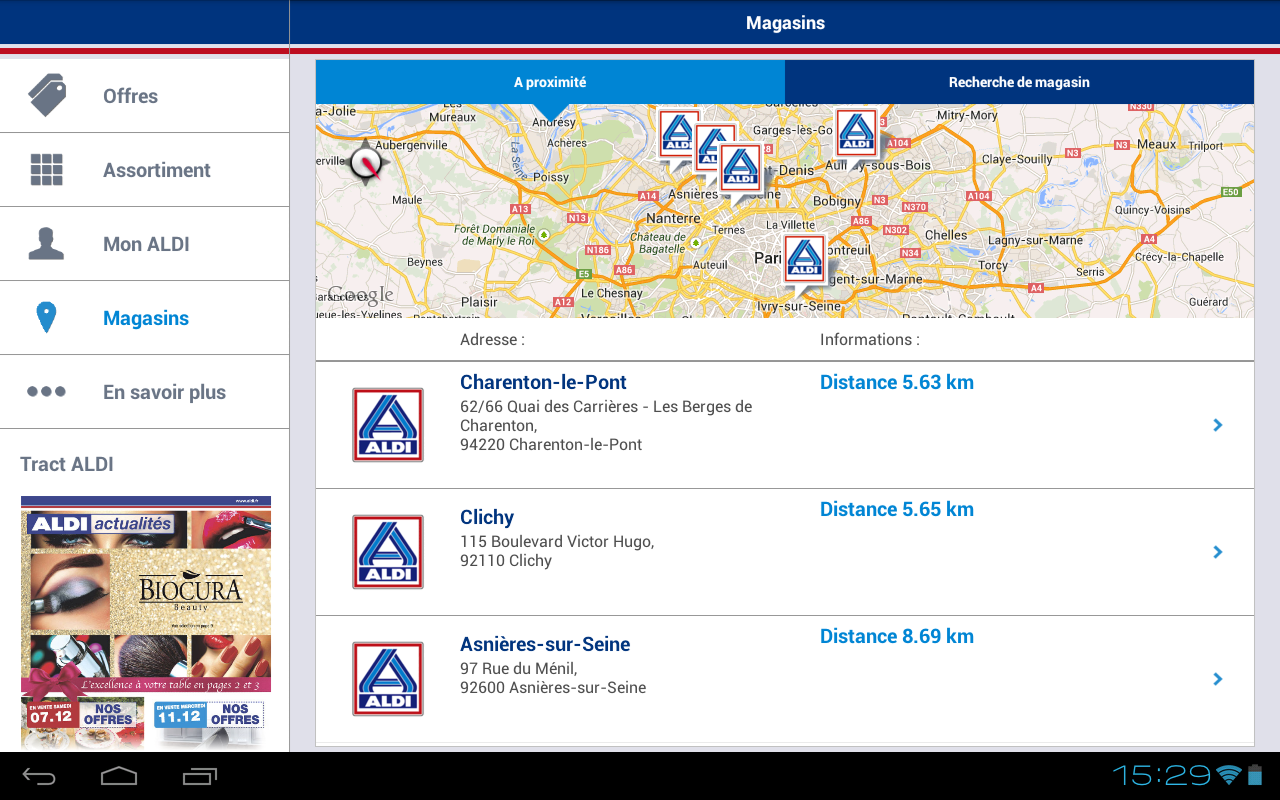This screenshot has height=800, width=1280.
Task: Open the Tract ALDI catalog thumbnail
Action: tap(145, 620)
